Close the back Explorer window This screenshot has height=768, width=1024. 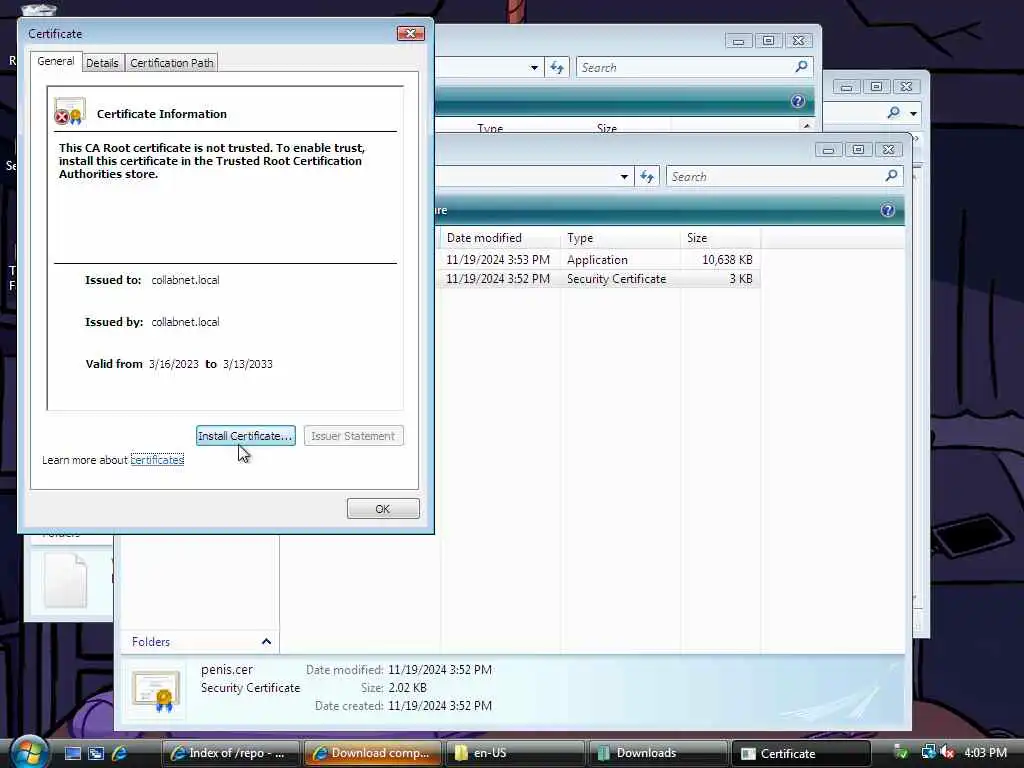coord(798,40)
